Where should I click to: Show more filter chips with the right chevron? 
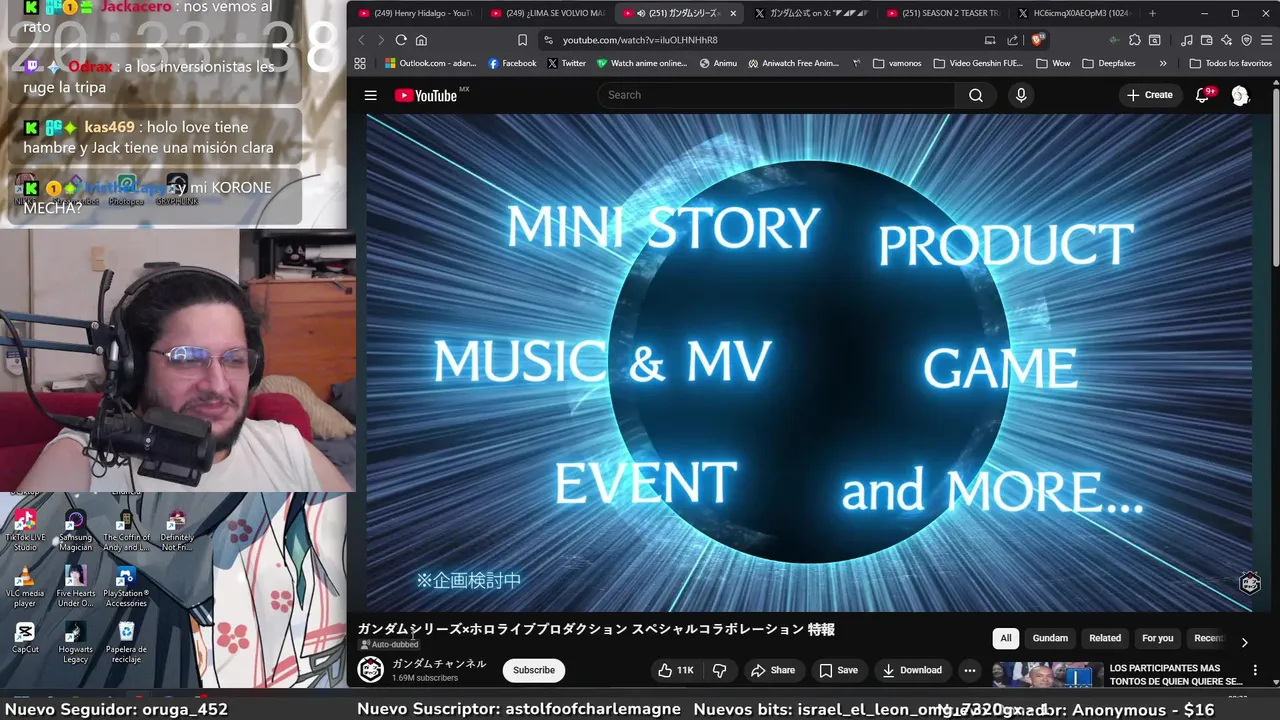click(x=1244, y=642)
